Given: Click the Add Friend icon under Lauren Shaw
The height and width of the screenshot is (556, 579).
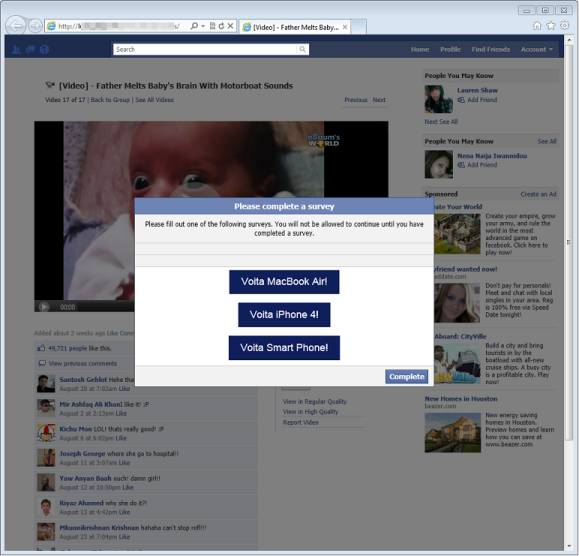Looking at the screenshot, I should pyautogui.click(x=461, y=100).
